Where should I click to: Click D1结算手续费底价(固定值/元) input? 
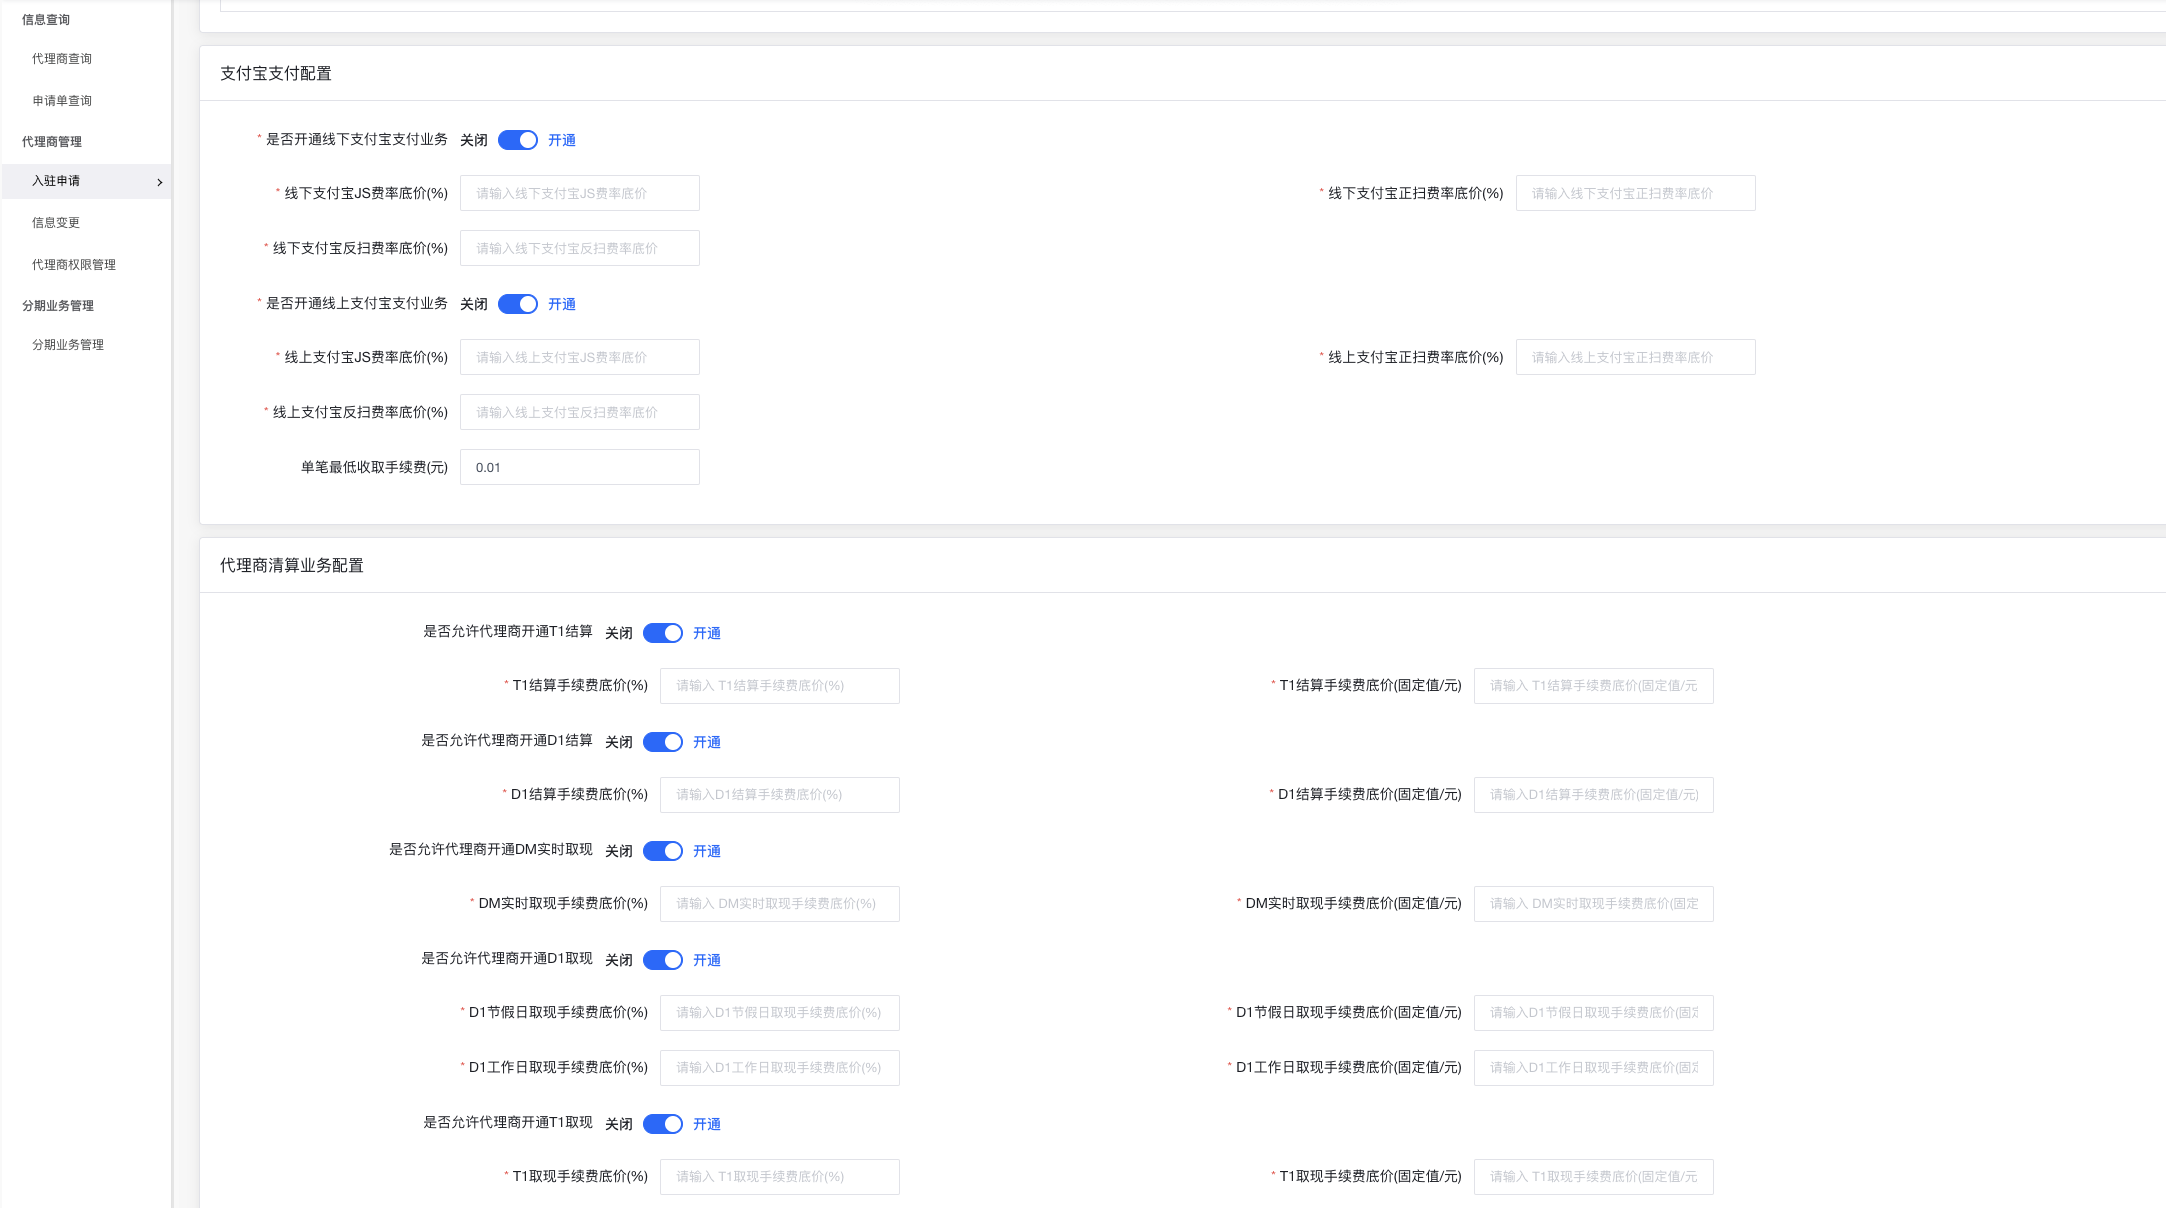coord(1593,795)
